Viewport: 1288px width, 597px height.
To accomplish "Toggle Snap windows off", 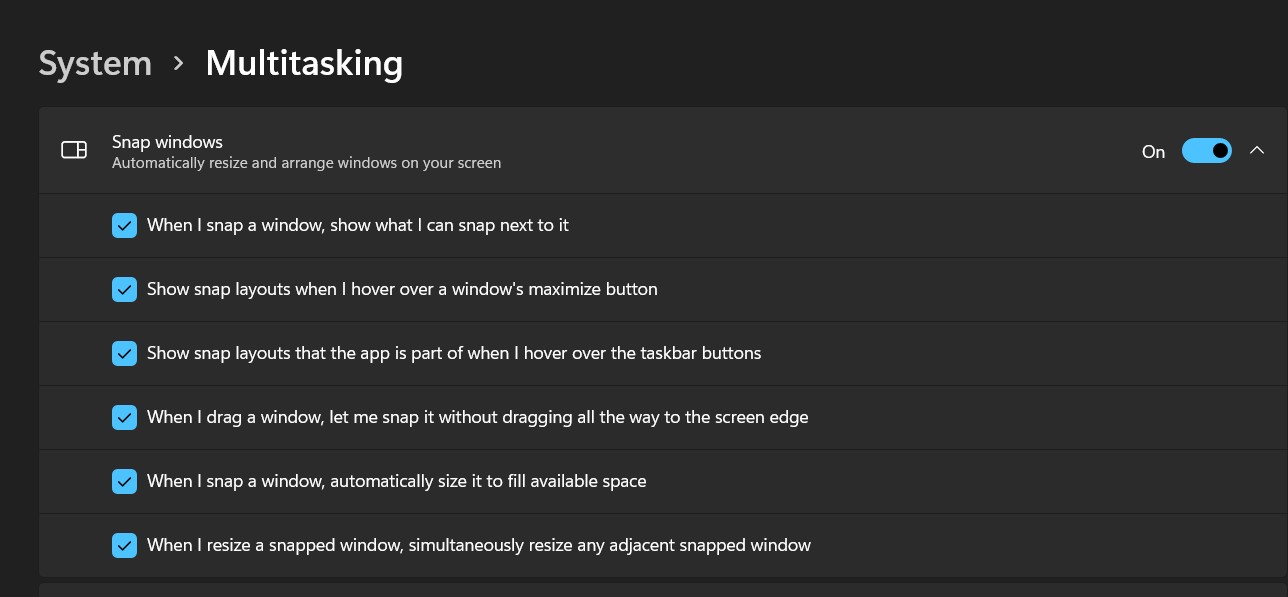I will (x=1207, y=150).
